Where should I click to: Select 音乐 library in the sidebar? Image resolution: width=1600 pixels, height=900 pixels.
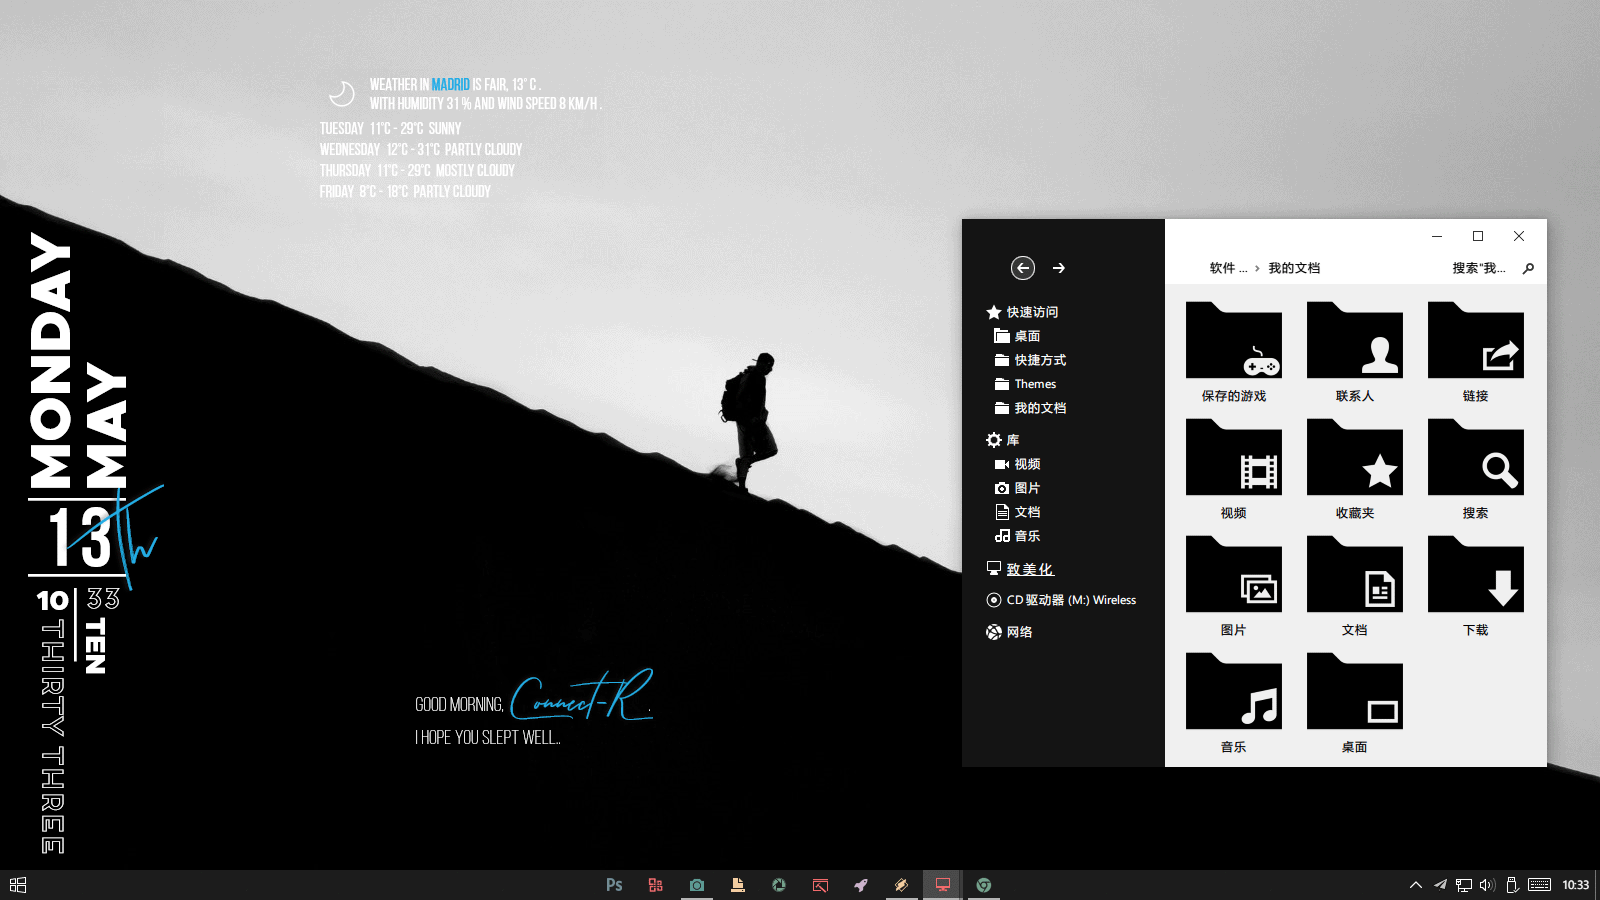click(x=1017, y=536)
